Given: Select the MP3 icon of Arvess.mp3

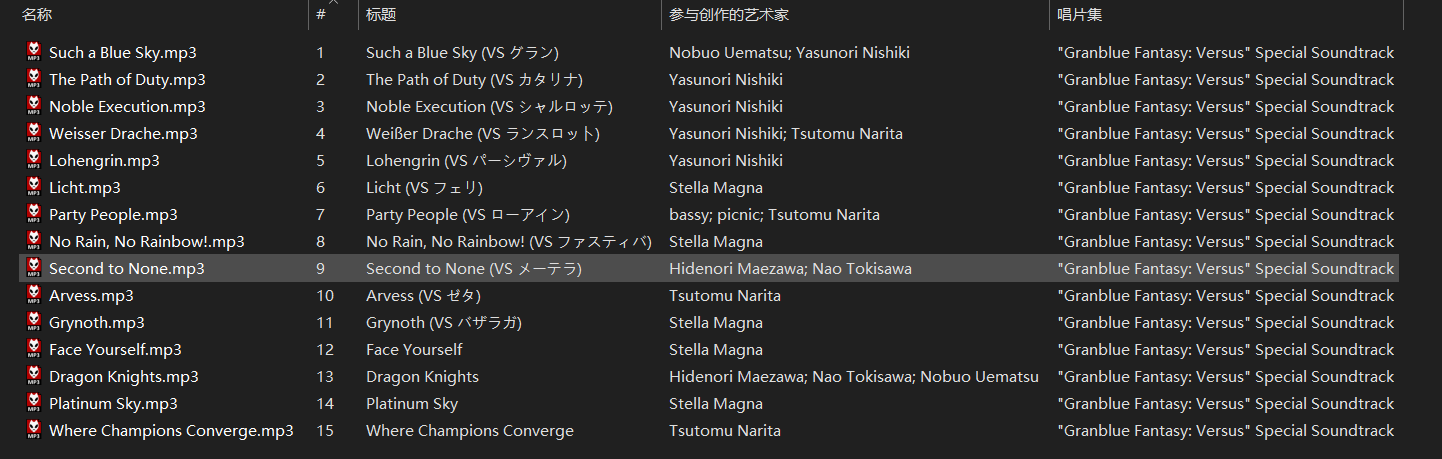Looking at the screenshot, I should [x=33, y=295].
